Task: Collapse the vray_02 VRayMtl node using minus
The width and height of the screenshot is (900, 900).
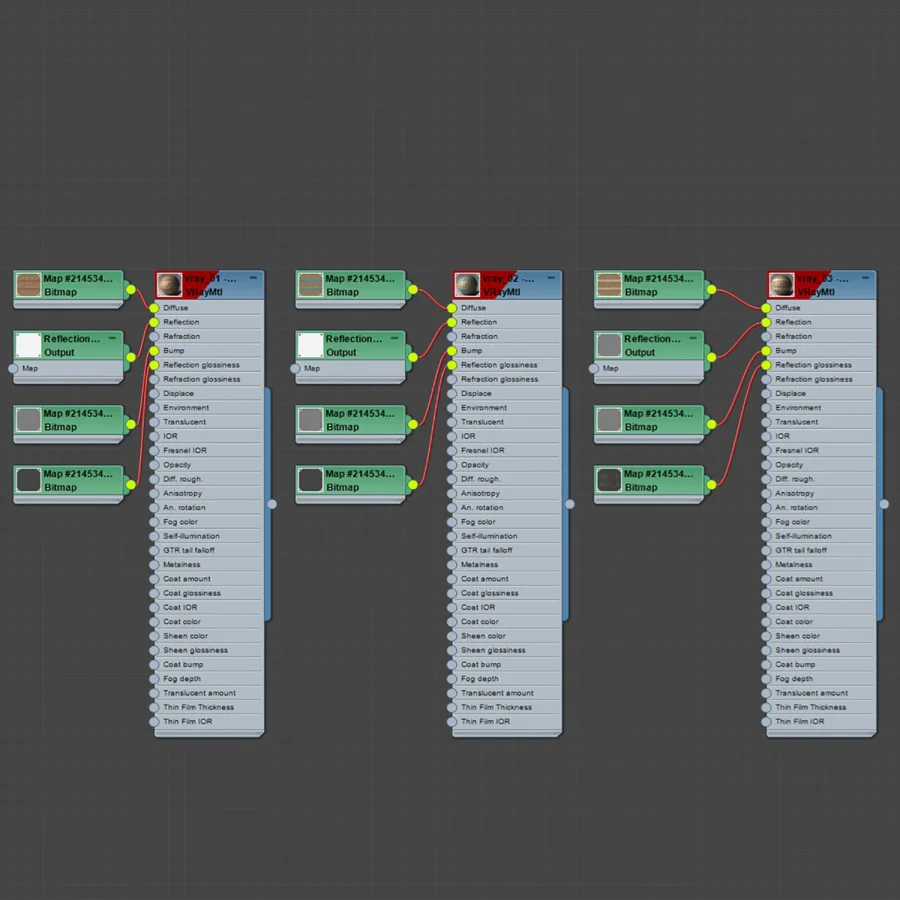Action: [551, 278]
